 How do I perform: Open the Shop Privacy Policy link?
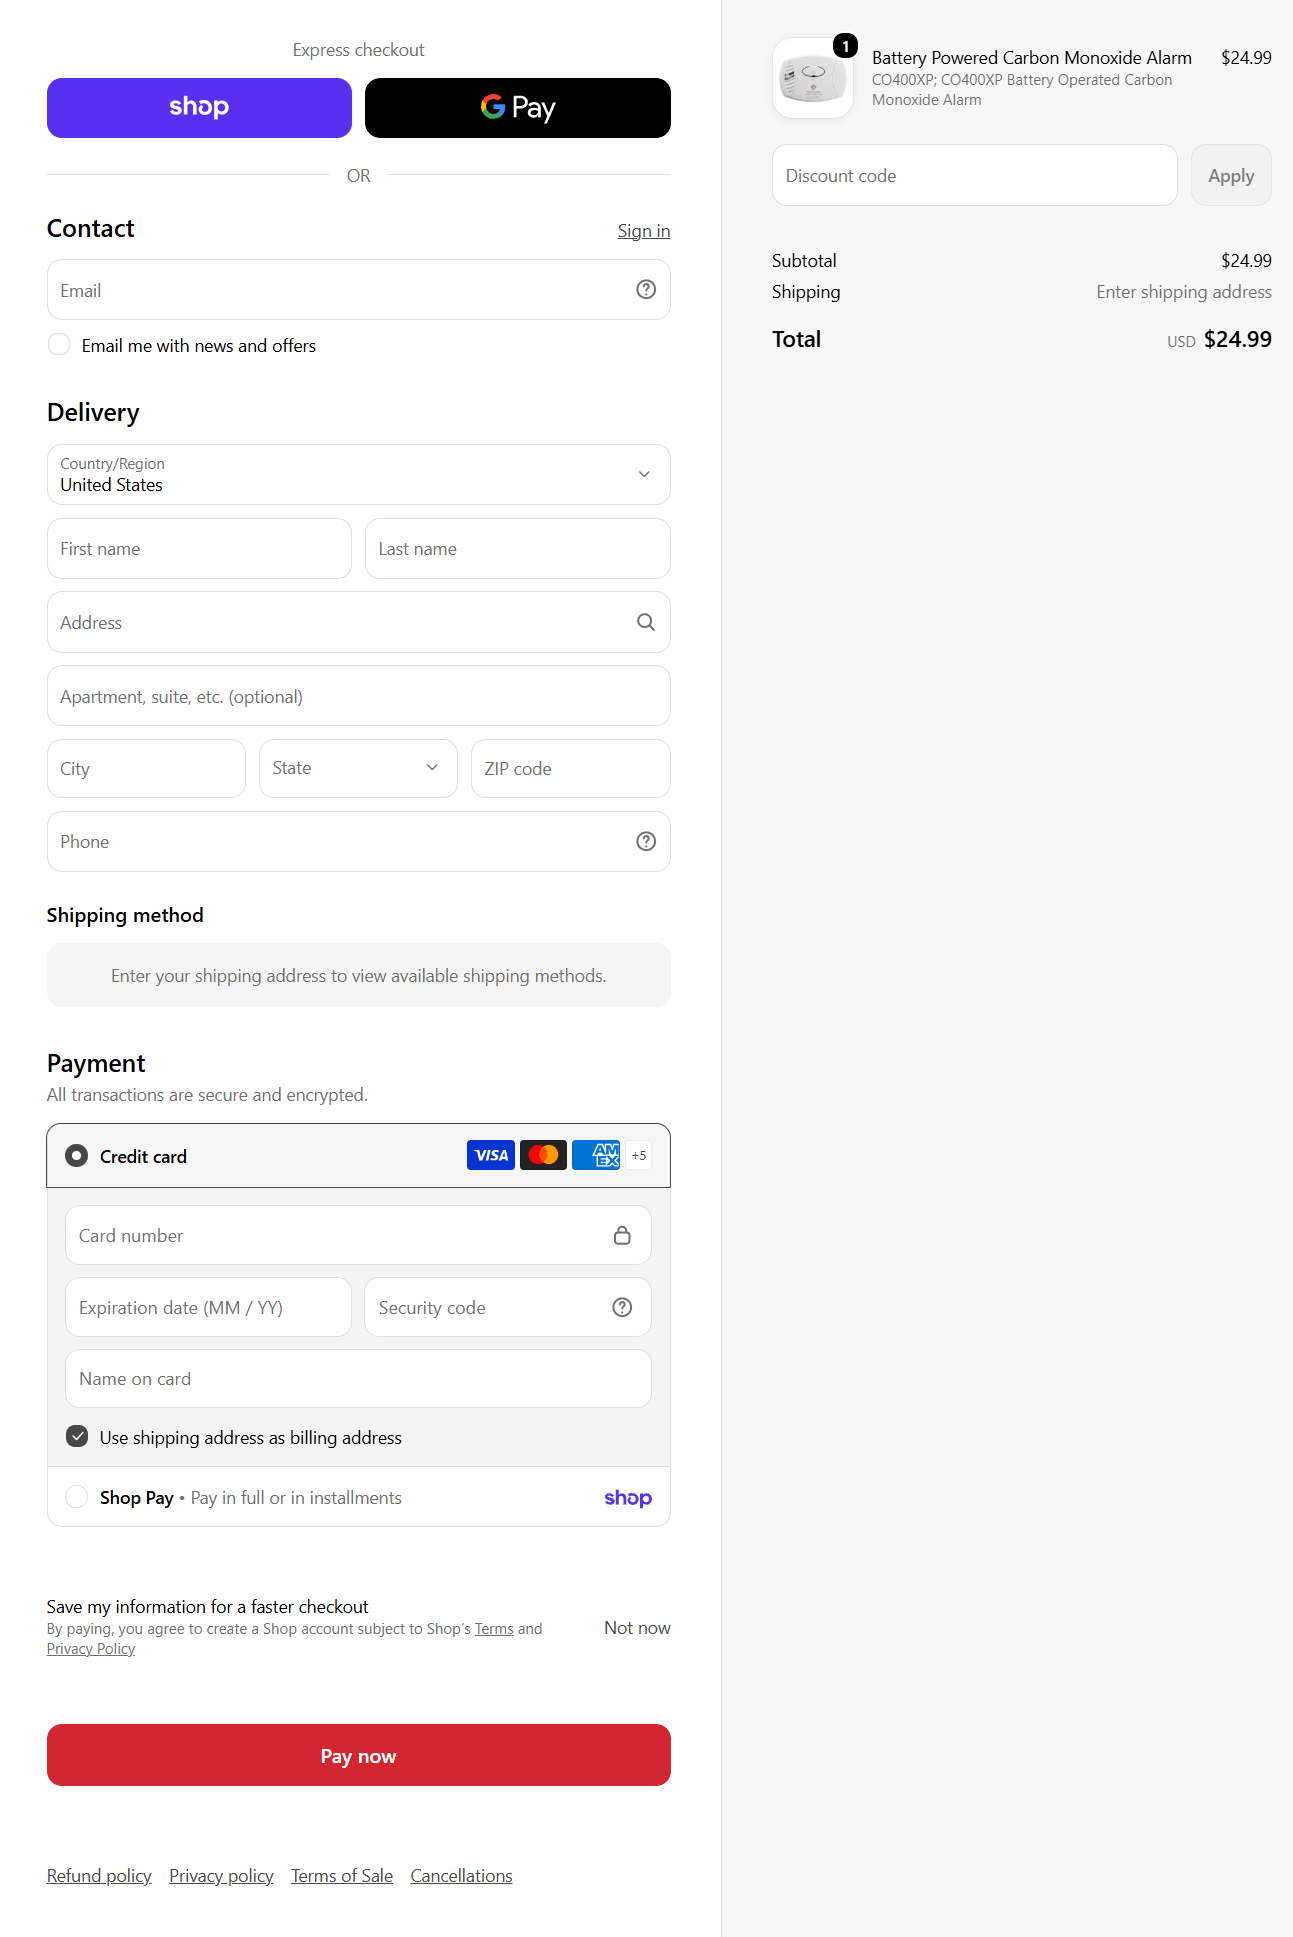[x=91, y=1649]
